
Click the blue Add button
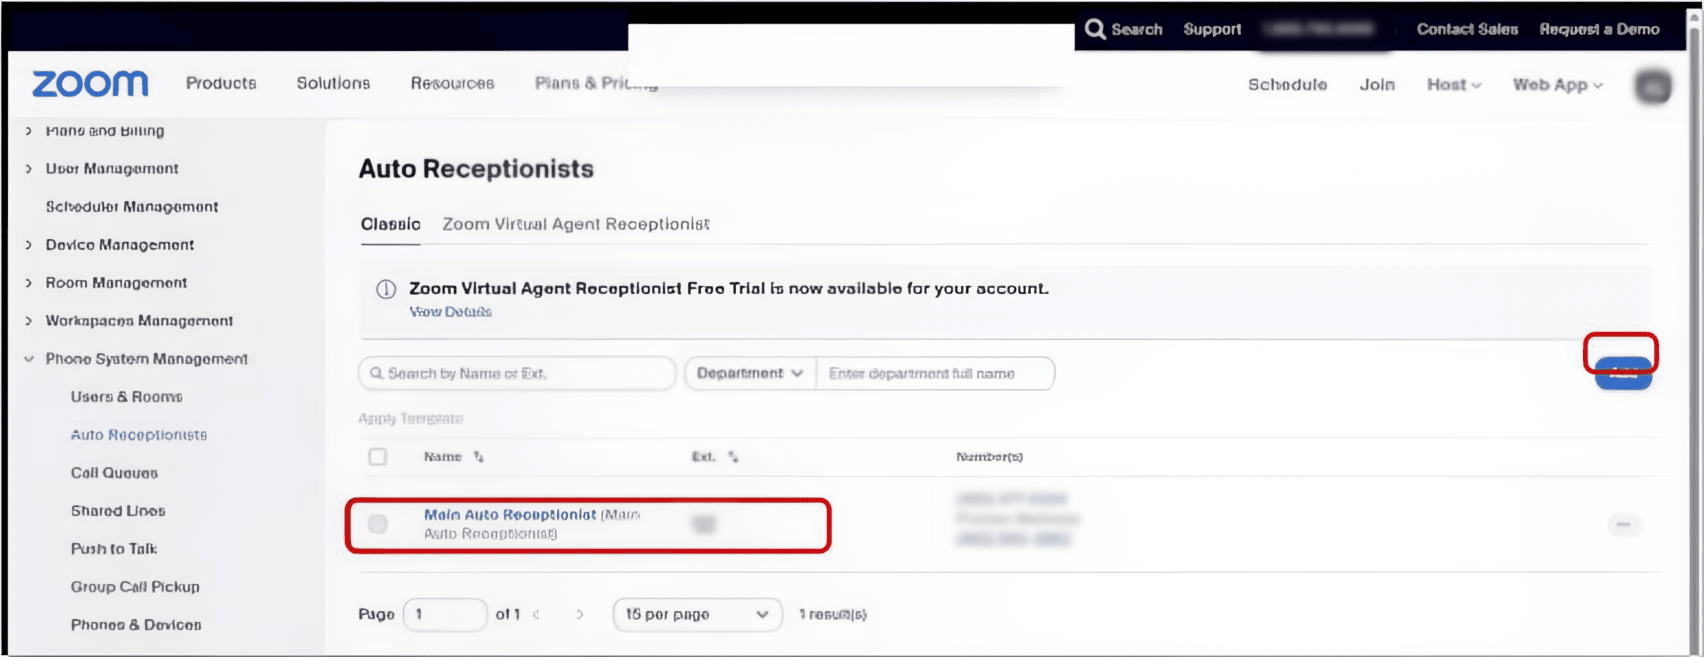click(1623, 373)
